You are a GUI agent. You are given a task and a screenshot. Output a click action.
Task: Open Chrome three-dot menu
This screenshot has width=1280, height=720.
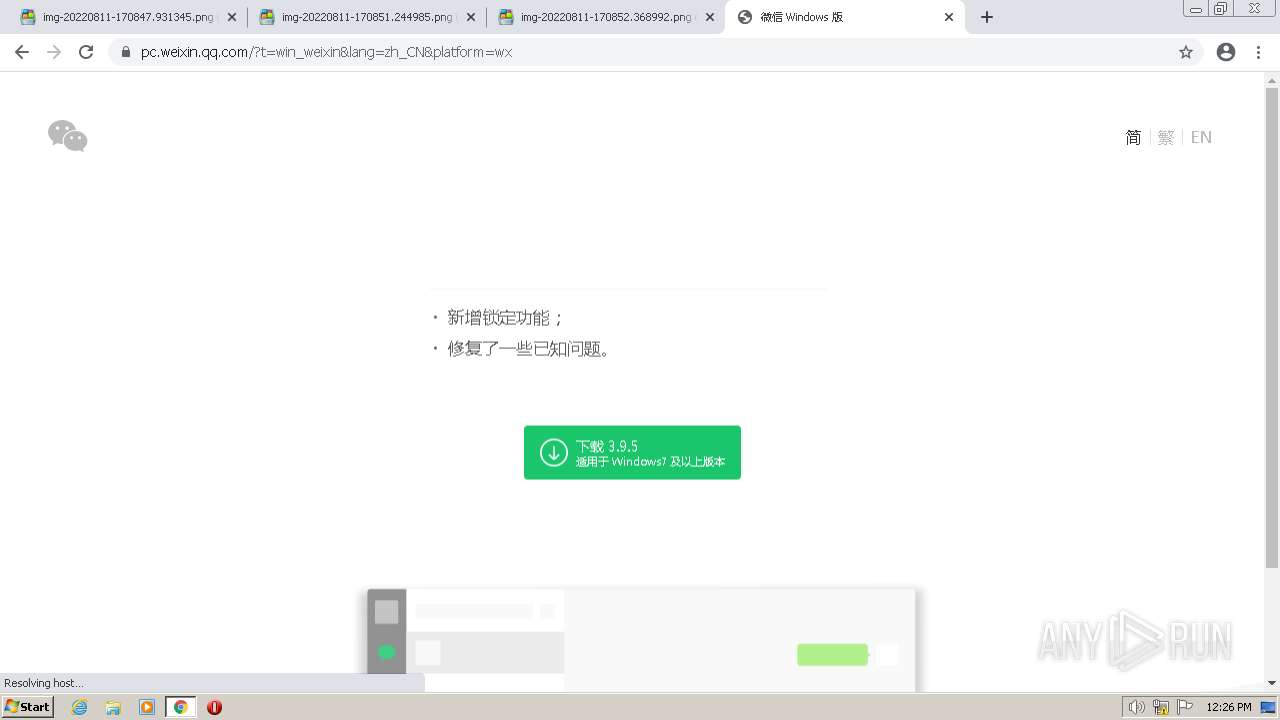coord(1258,52)
